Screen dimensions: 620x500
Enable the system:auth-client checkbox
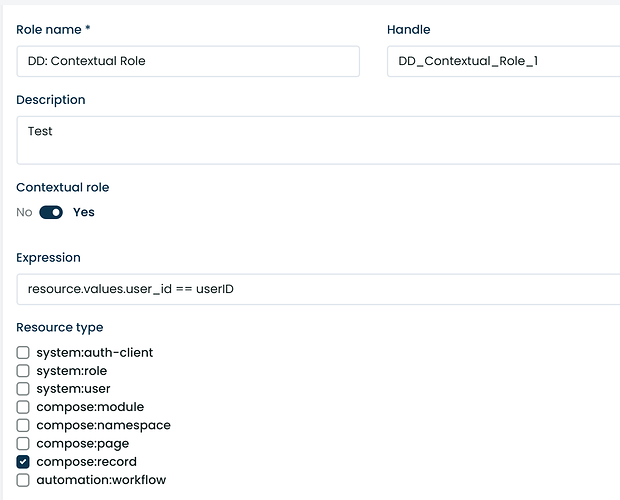23,353
